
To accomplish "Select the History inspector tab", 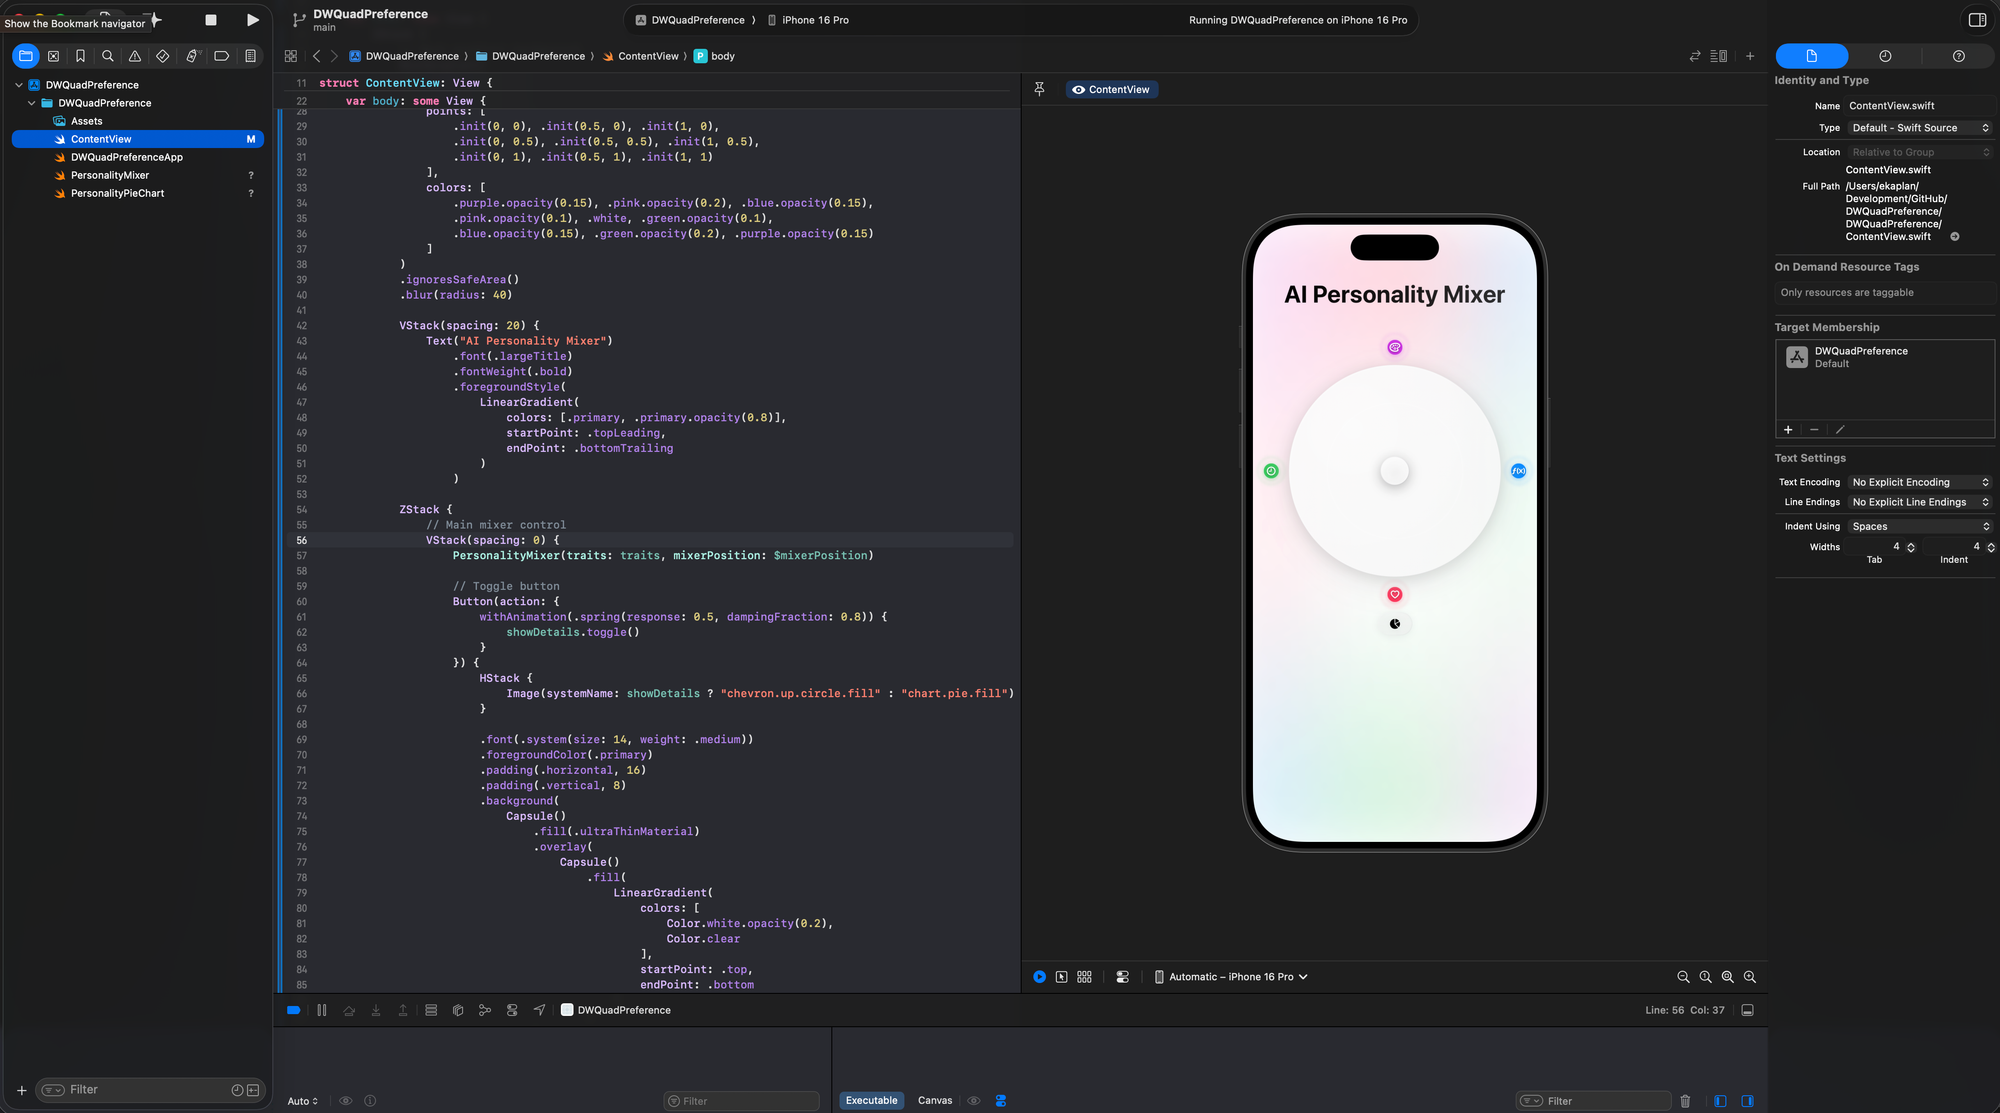I will coord(1885,56).
